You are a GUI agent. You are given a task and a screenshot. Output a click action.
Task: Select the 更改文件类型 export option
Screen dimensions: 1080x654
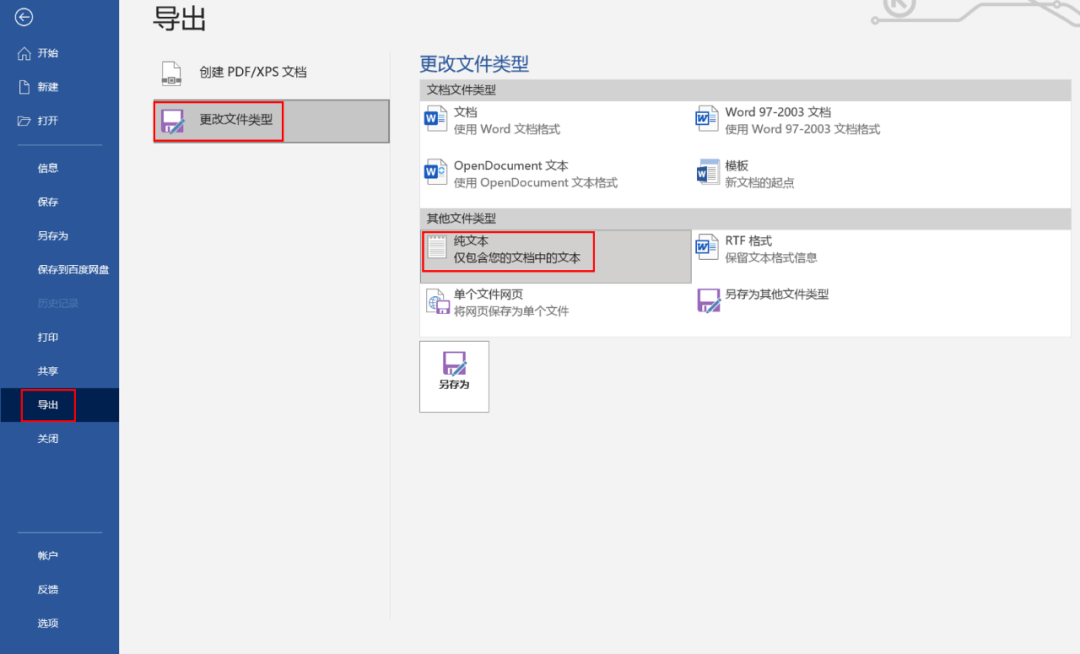click(x=271, y=121)
